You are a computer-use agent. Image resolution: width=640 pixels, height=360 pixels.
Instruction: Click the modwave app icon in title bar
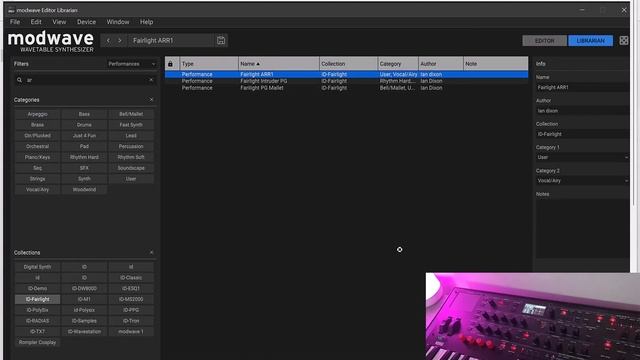(x=11, y=10)
